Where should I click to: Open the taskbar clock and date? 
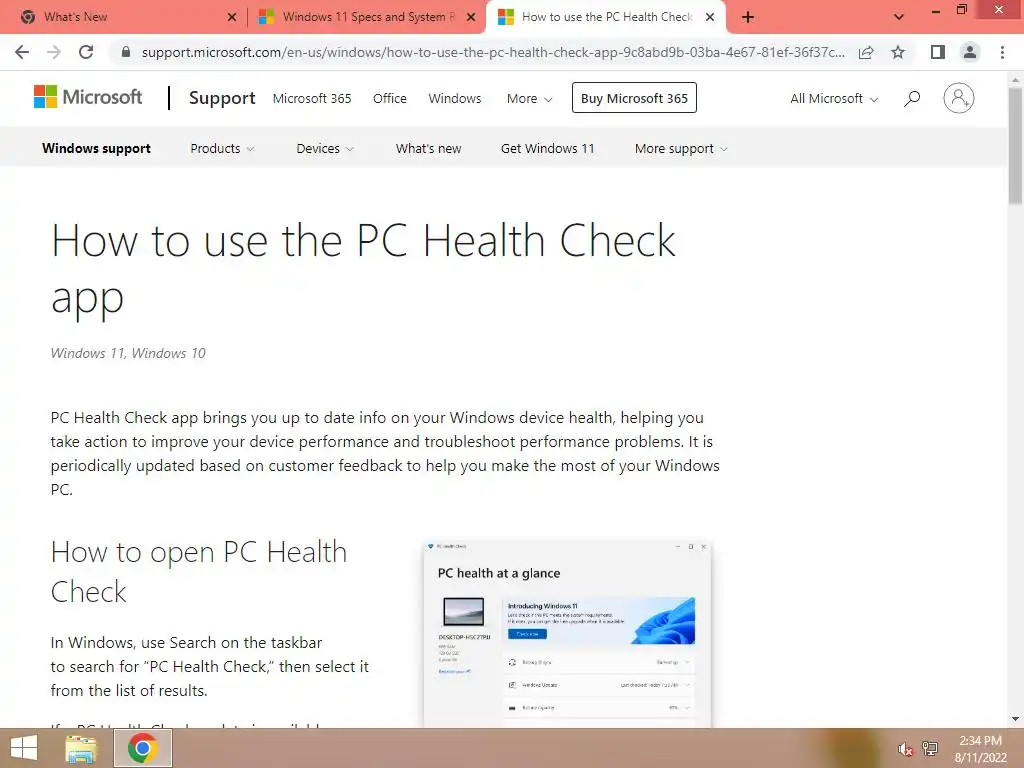(x=980, y=748)
